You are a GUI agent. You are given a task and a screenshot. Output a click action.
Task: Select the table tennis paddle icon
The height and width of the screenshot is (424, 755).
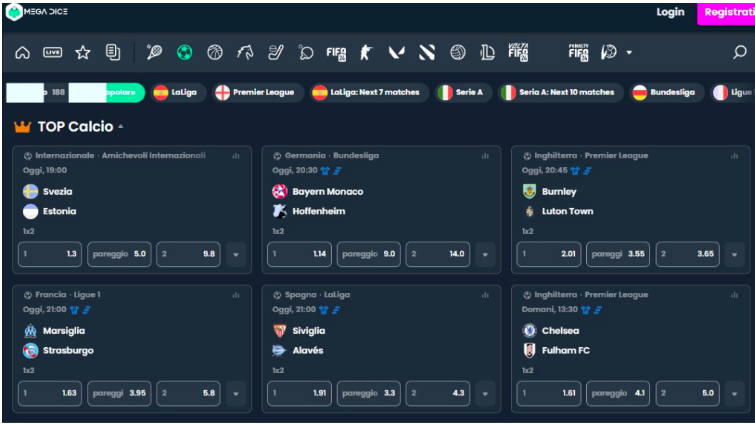(x=306, y=52)
